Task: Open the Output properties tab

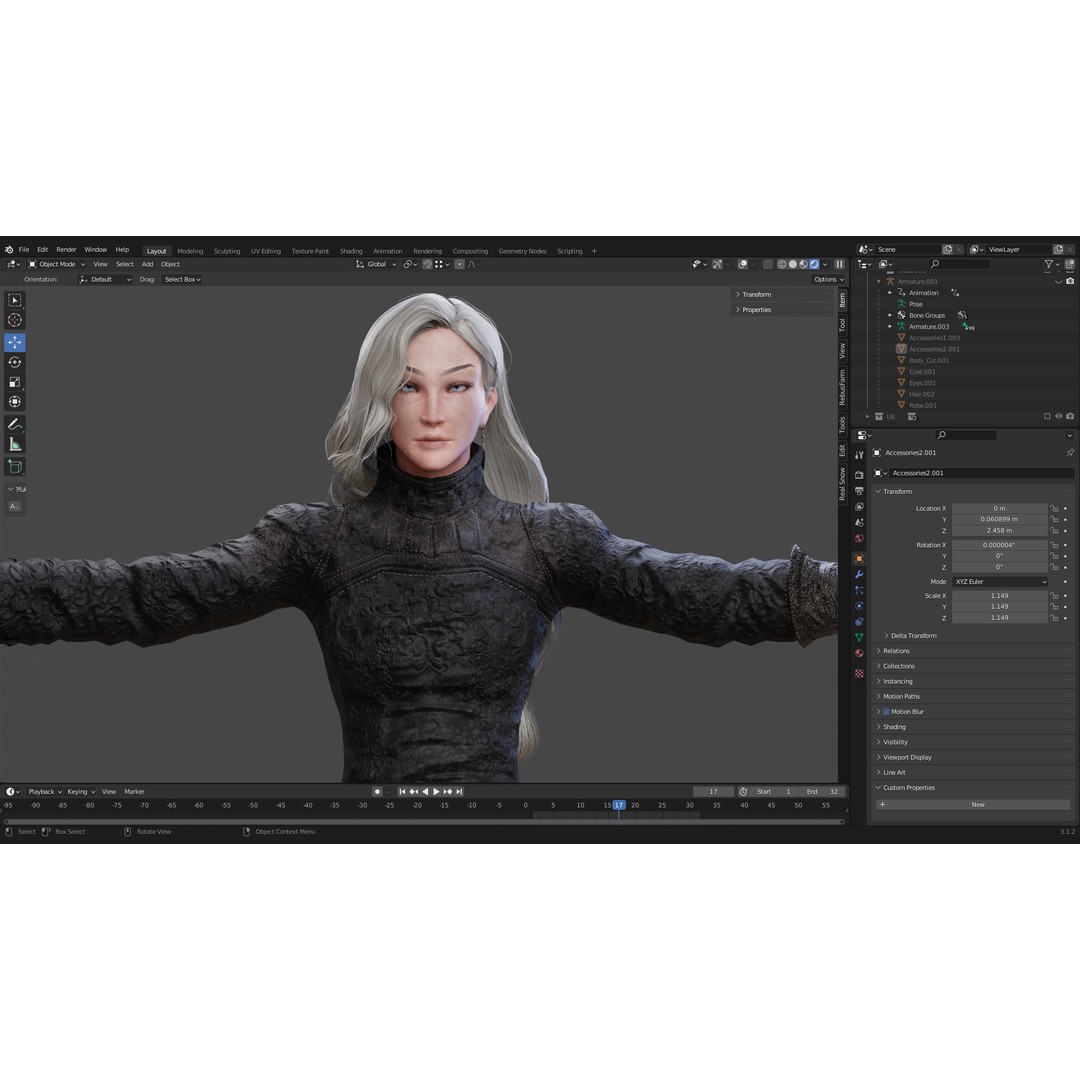Action: [859, 491]
